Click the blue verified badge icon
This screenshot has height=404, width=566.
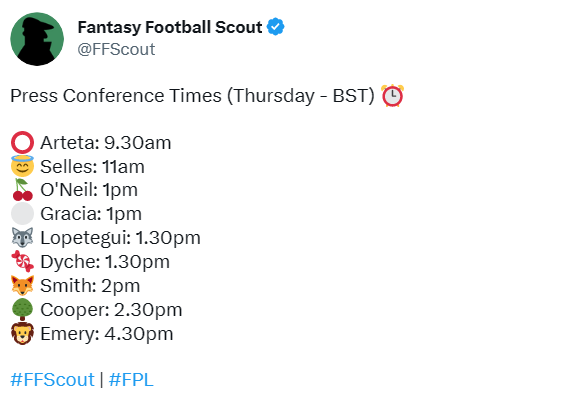click(275, 27)
